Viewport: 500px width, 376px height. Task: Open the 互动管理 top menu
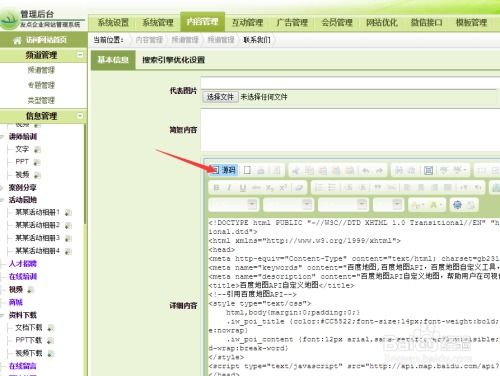tap(247, 22)
